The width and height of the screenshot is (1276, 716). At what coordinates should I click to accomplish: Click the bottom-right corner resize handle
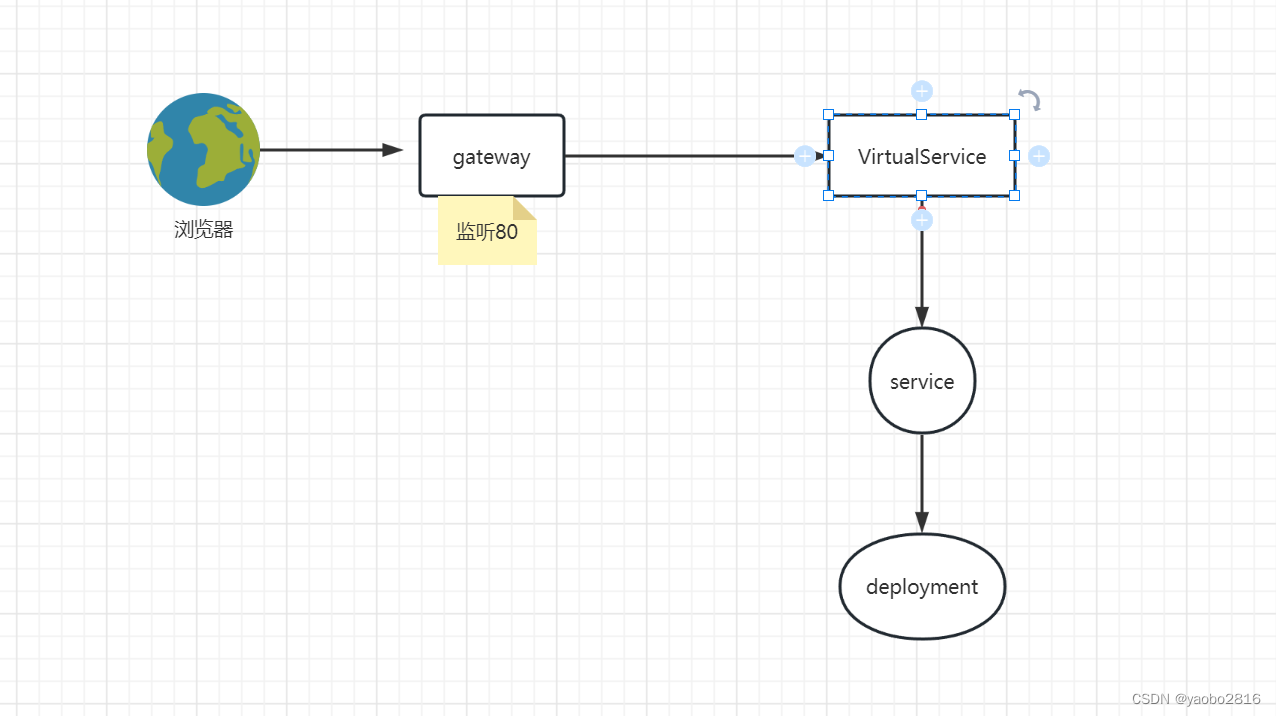pos(1014,196)
